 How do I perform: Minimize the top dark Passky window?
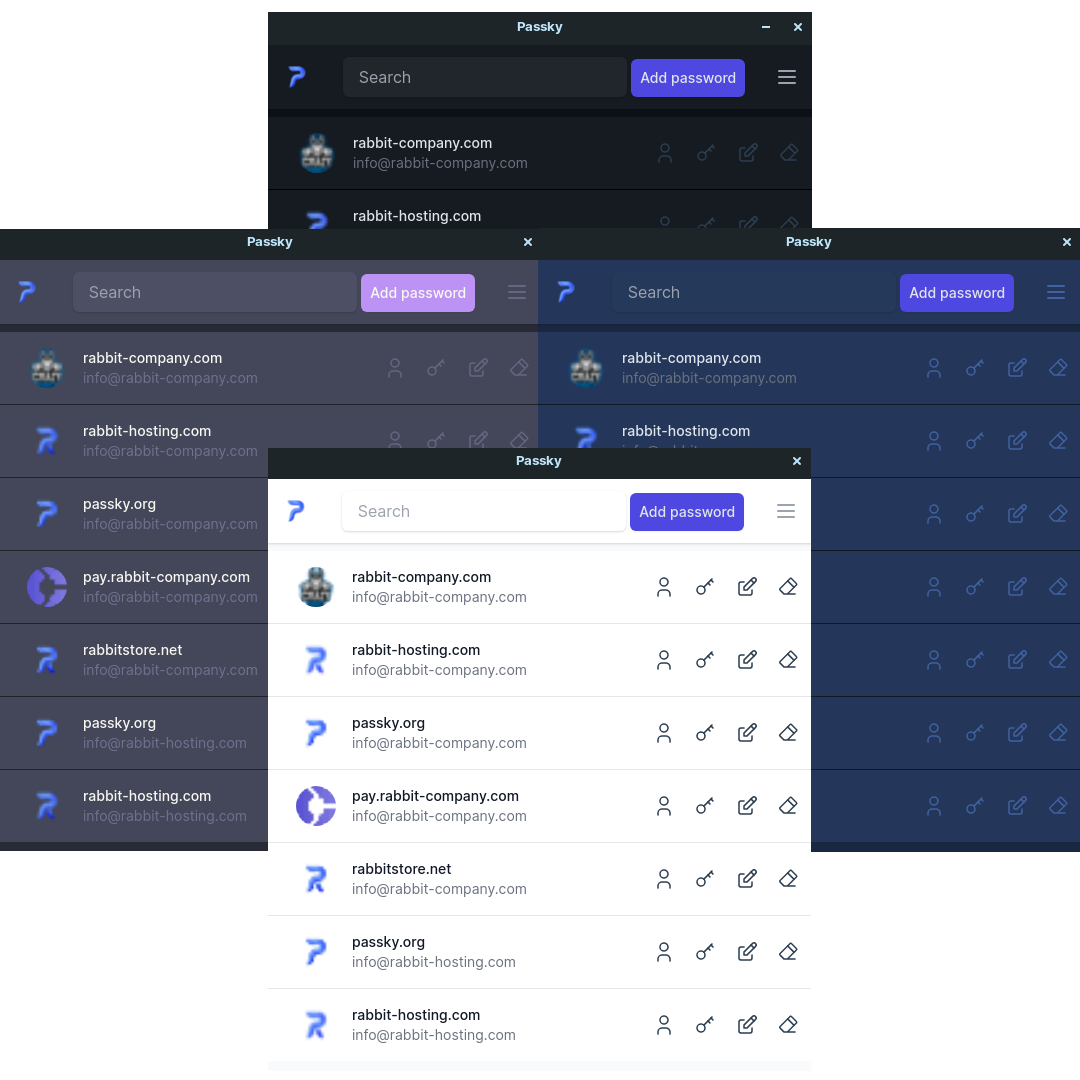pos(766,27)
